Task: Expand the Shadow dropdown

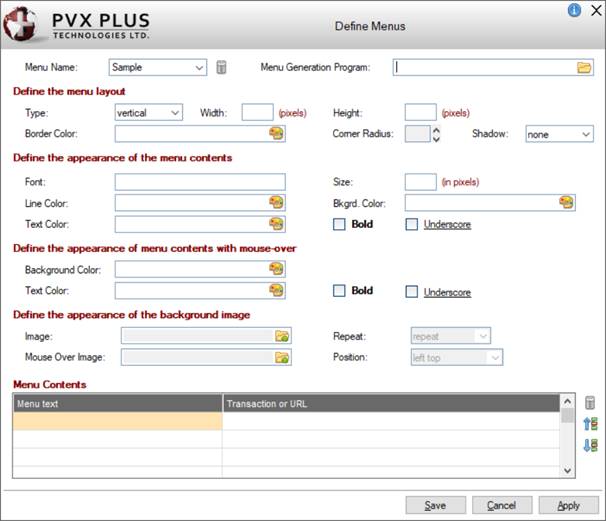Action: tap(585, 134)
